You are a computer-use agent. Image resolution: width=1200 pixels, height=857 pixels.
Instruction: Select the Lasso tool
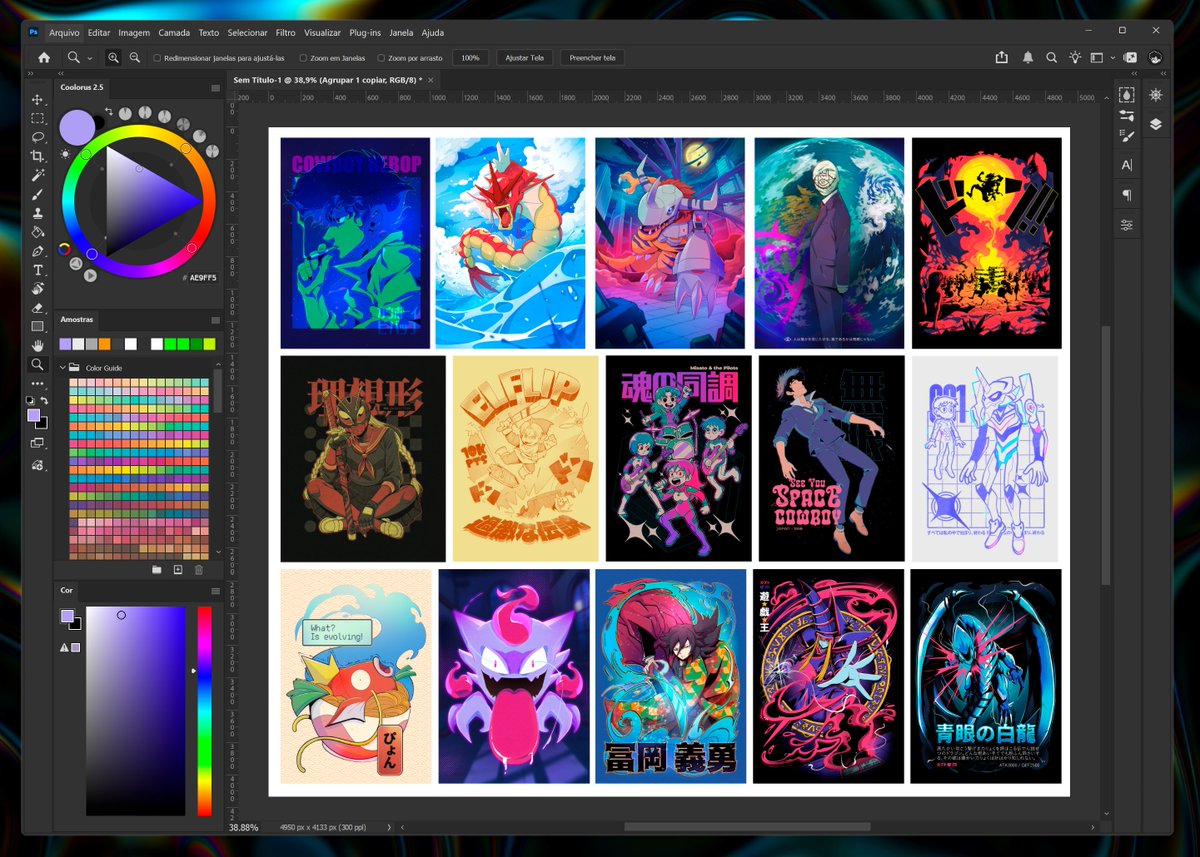click(x=37, y=137)
